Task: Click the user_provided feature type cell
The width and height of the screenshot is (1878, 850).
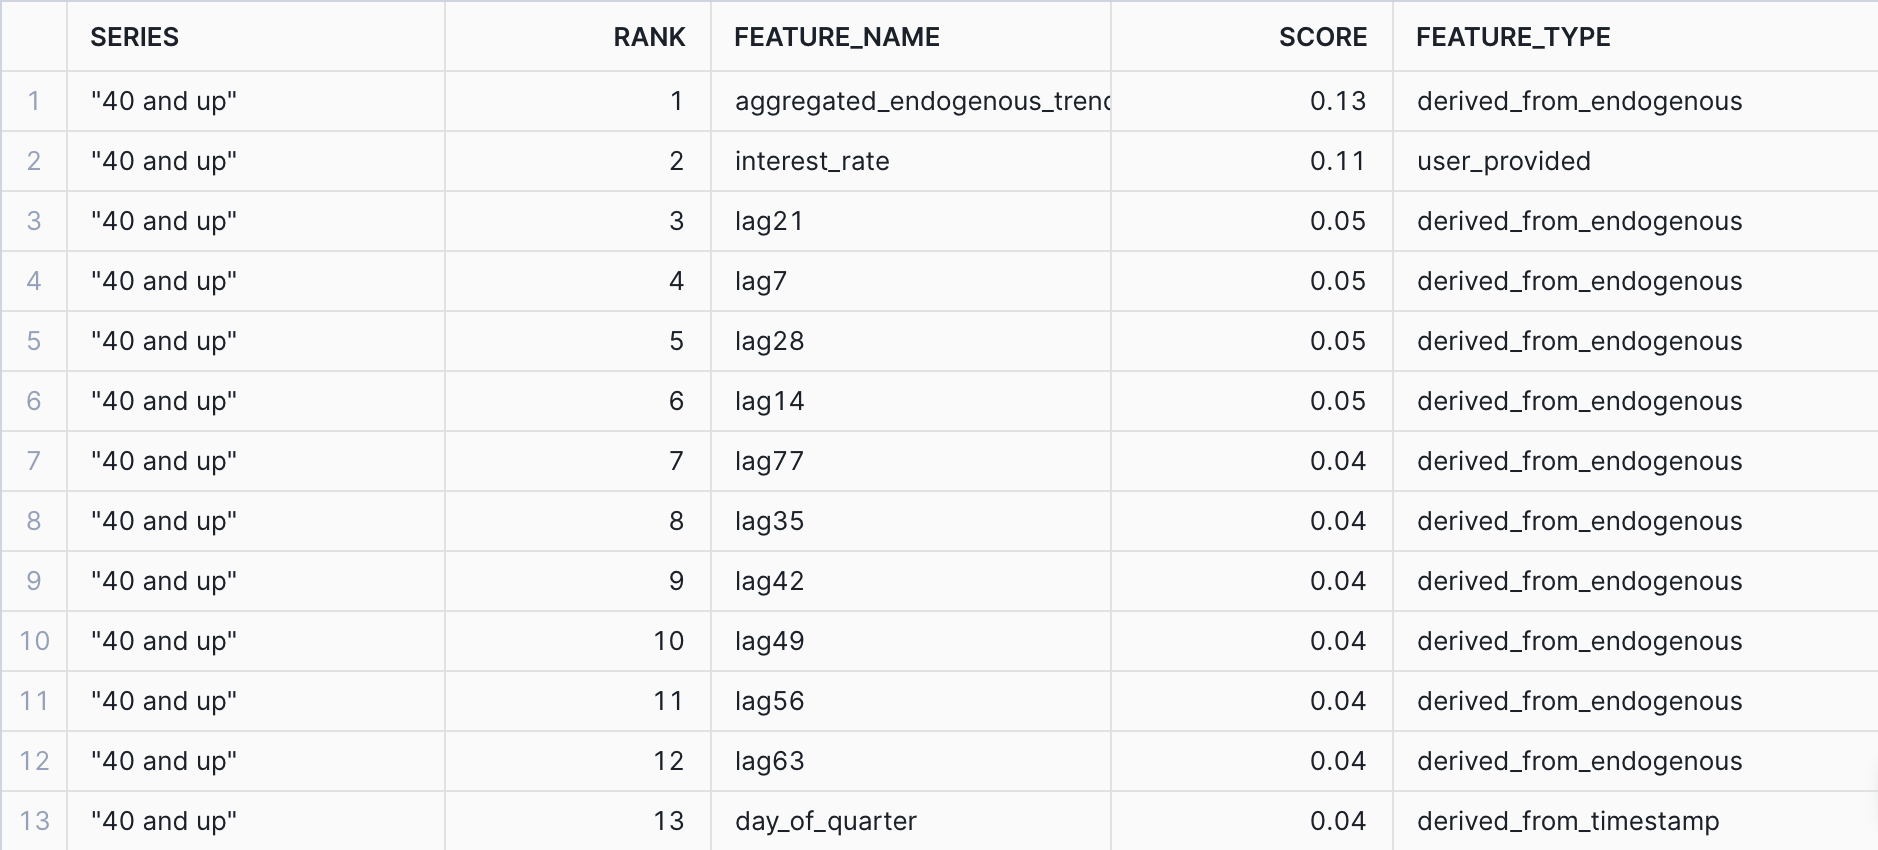Action: pos(1503,161)
